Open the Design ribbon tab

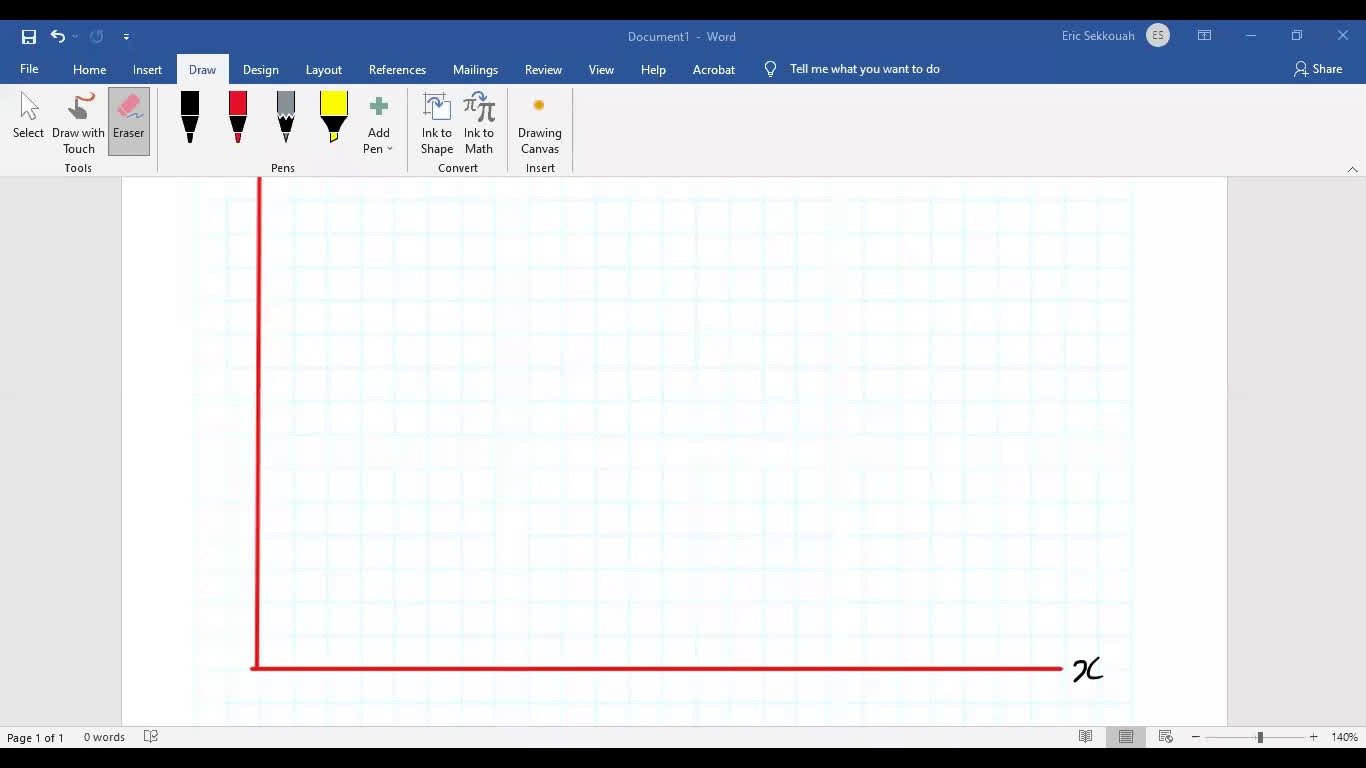coord(260,69)
